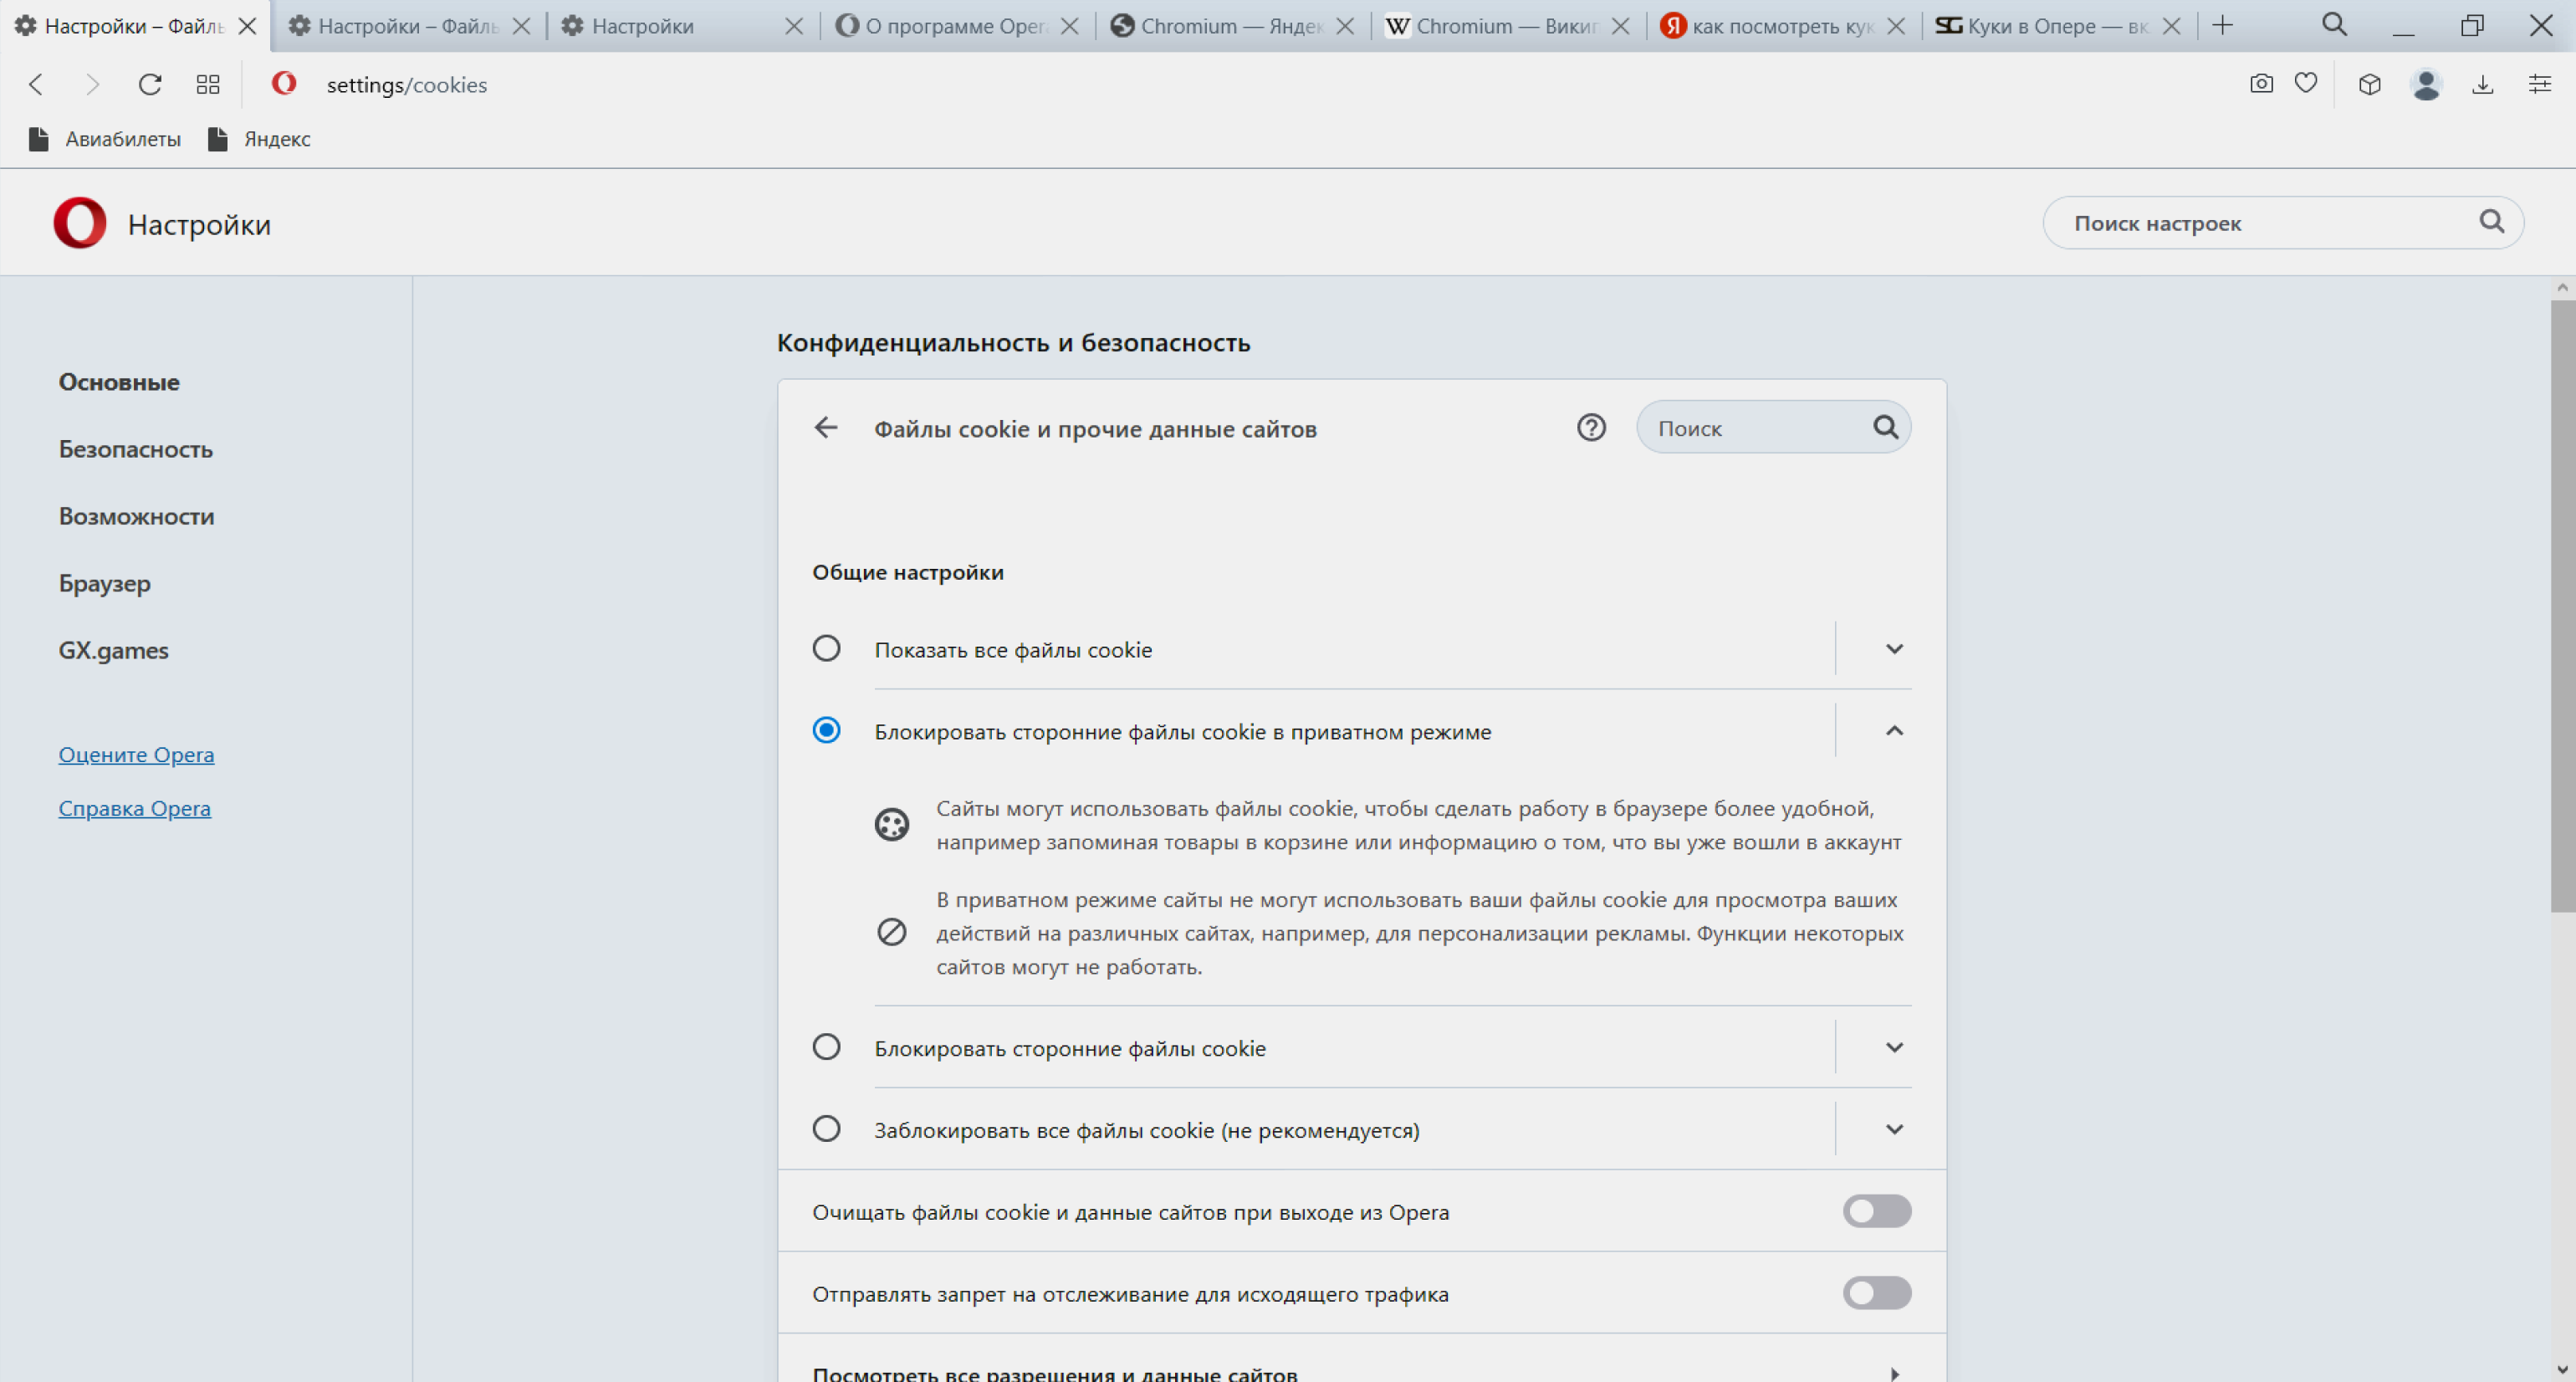
Task: Open the Безопасность settings section
Action: [x=136, y=449]
